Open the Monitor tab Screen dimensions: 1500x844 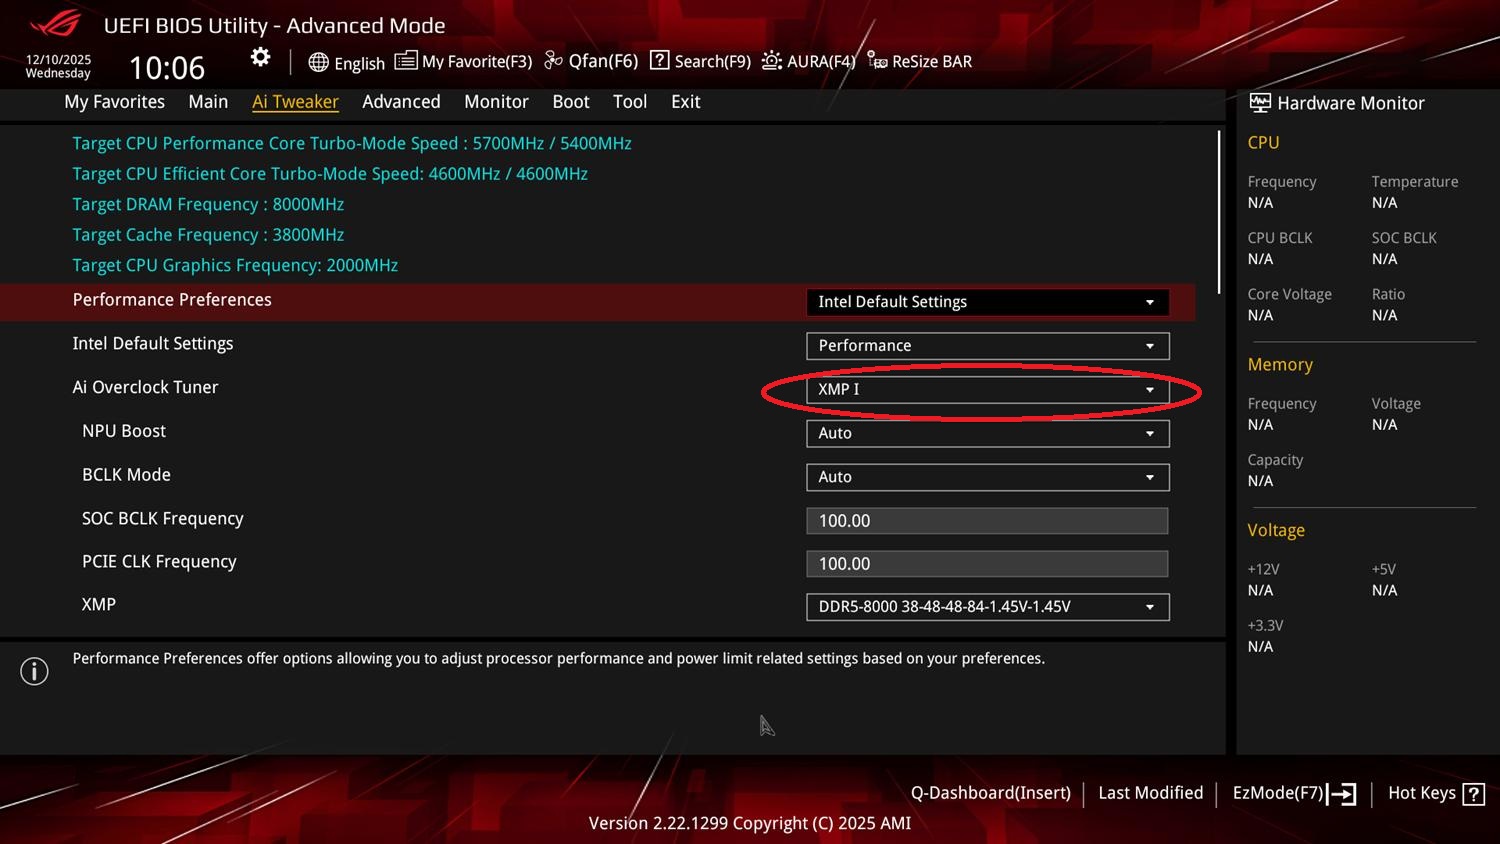(496, 102)
